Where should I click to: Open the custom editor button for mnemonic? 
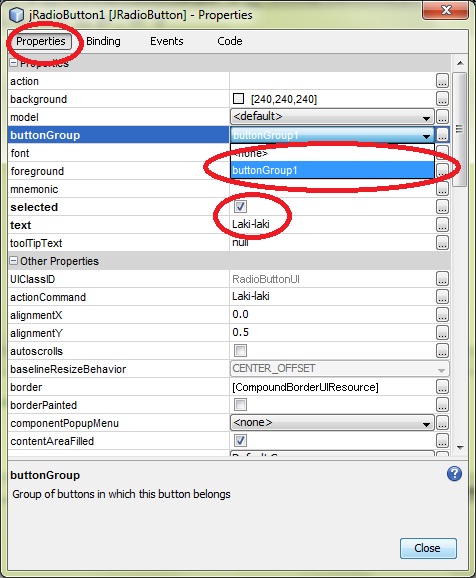[442, 189]
